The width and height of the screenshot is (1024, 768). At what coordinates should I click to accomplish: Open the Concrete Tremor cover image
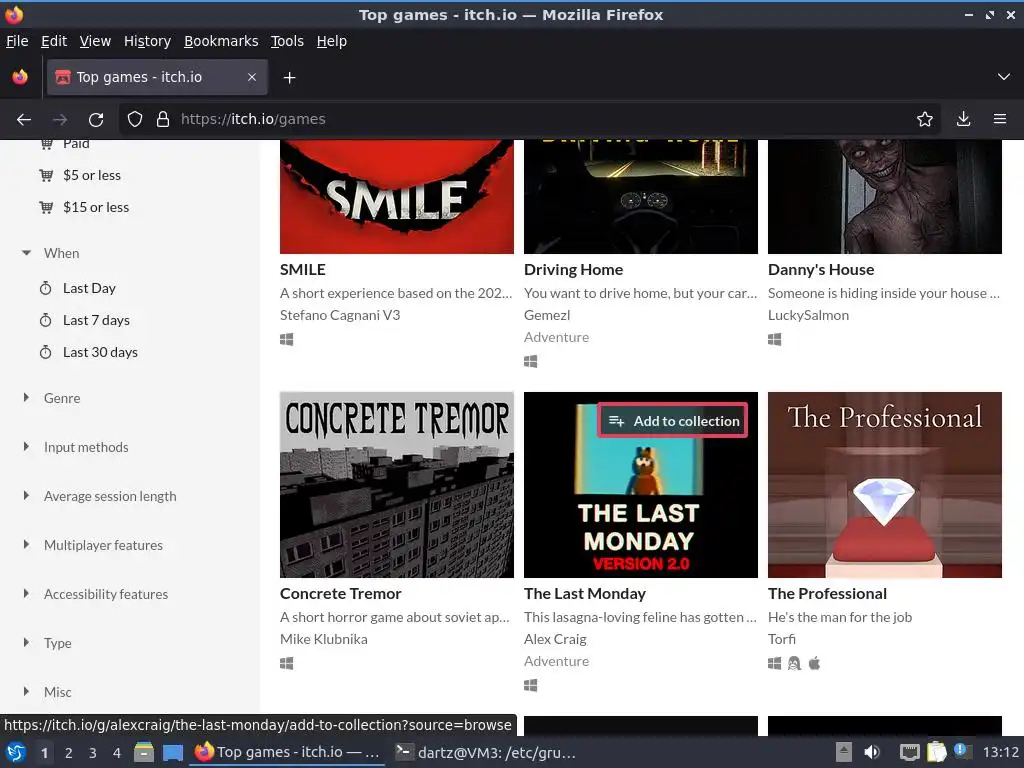(x=397, y=485)
